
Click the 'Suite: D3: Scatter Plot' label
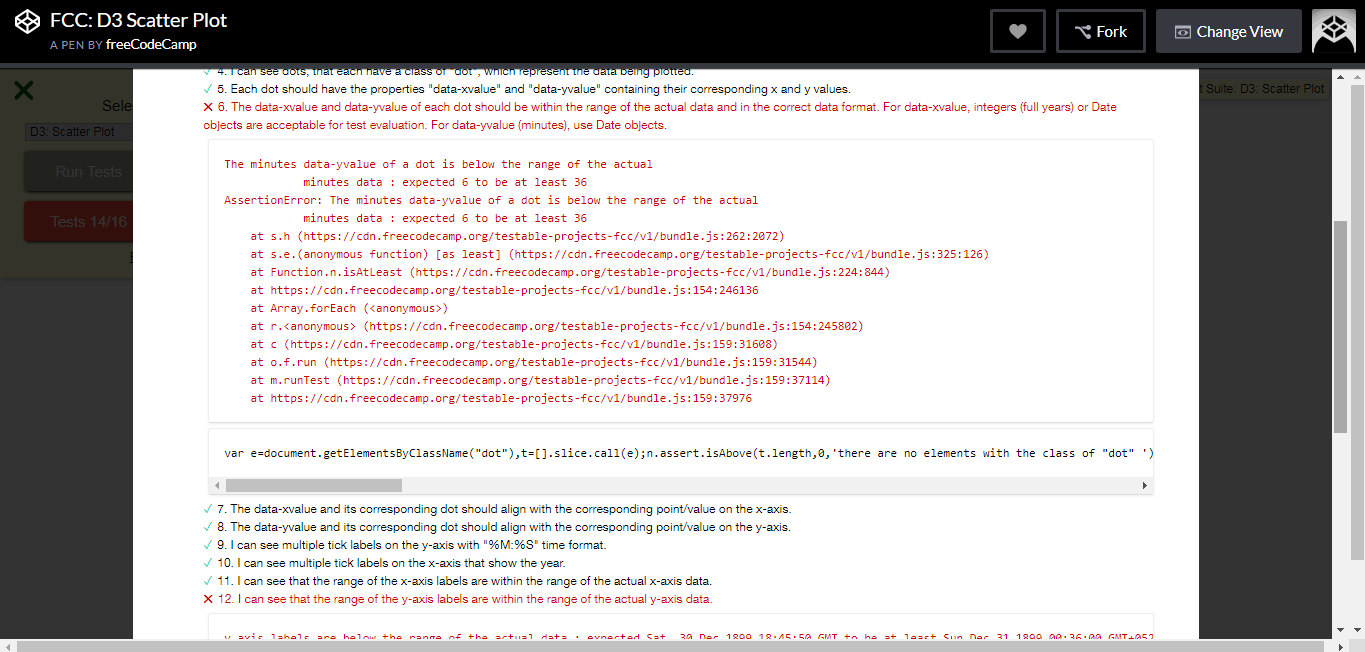coord(1262,89)
